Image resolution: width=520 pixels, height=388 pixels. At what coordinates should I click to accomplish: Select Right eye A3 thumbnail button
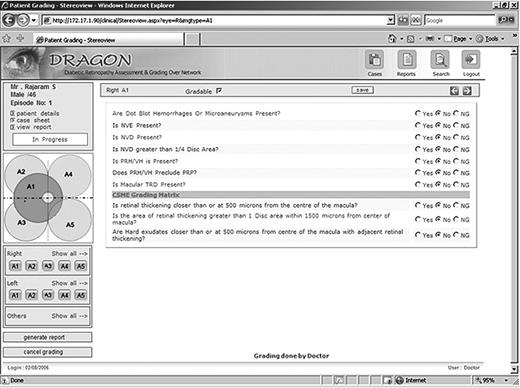(x=48, y=266)
